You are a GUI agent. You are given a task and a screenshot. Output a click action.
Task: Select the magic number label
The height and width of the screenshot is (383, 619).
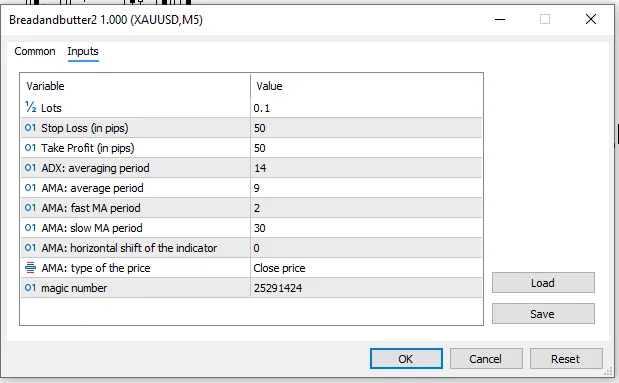coord(74,288)
